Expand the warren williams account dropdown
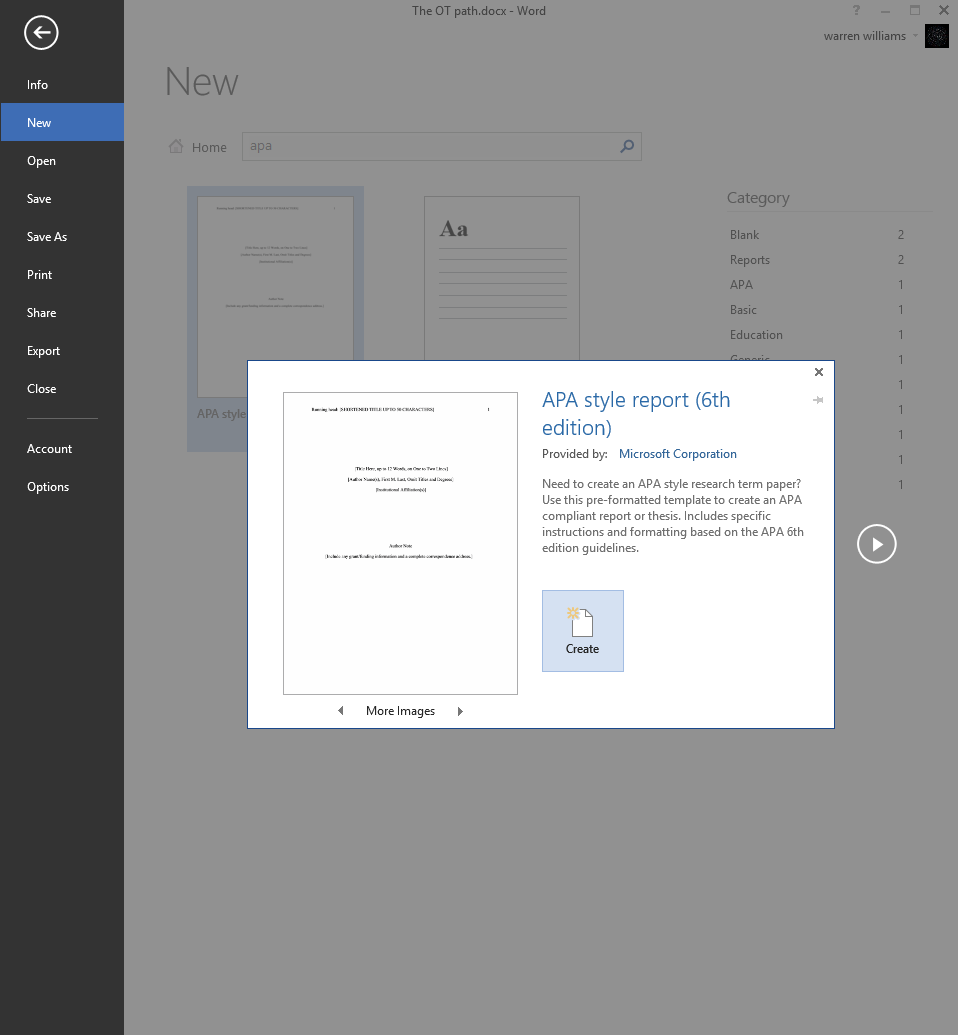This screenshot has height=1035, width=958. (x=915, y=36)
